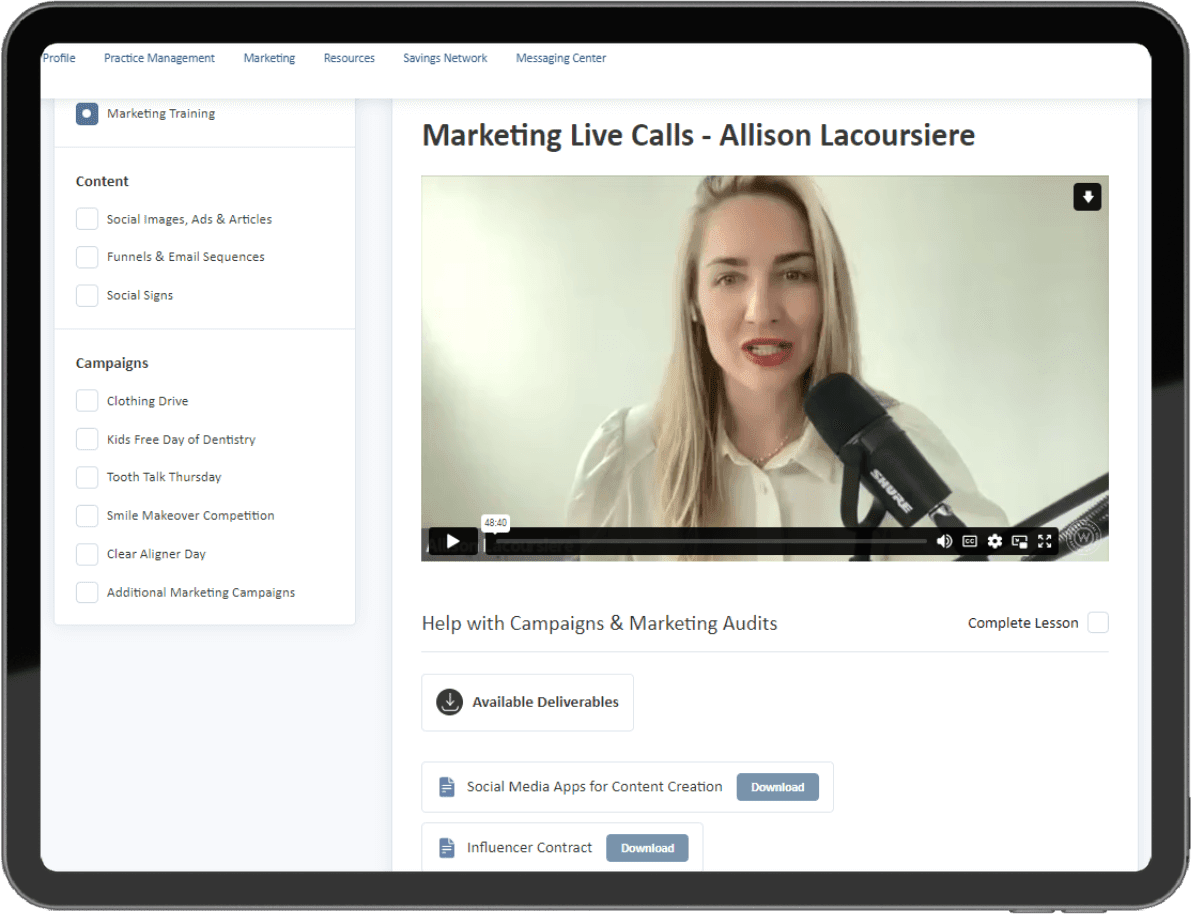Open the Practice Management menu
Viewport: 1192px width, 914px height.
(159, 58)
